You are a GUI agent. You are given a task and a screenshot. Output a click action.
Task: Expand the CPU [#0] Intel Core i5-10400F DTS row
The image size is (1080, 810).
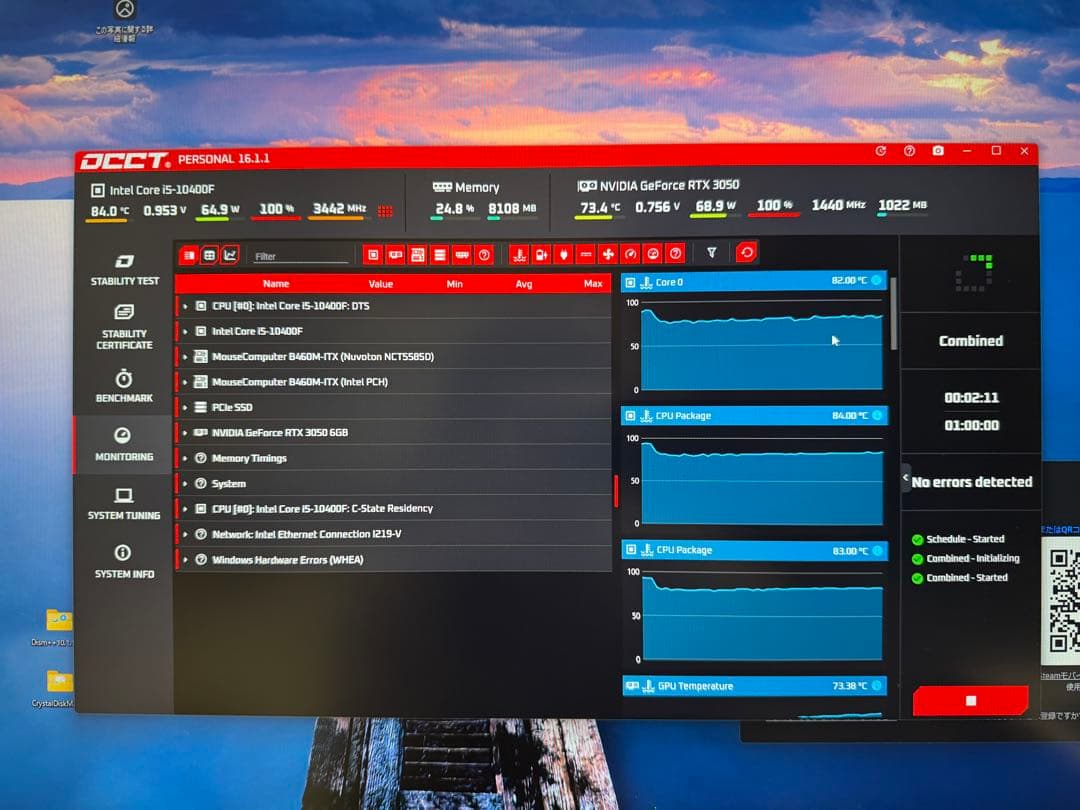(393, 306)
